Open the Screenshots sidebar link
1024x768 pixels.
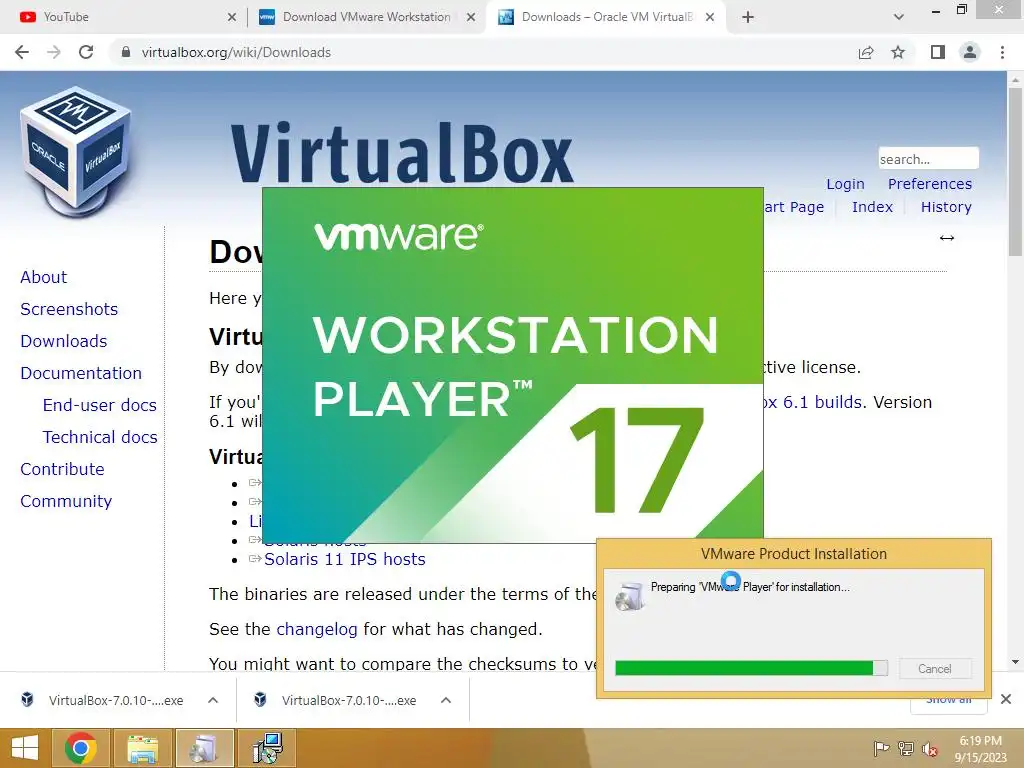pos(69,309)
